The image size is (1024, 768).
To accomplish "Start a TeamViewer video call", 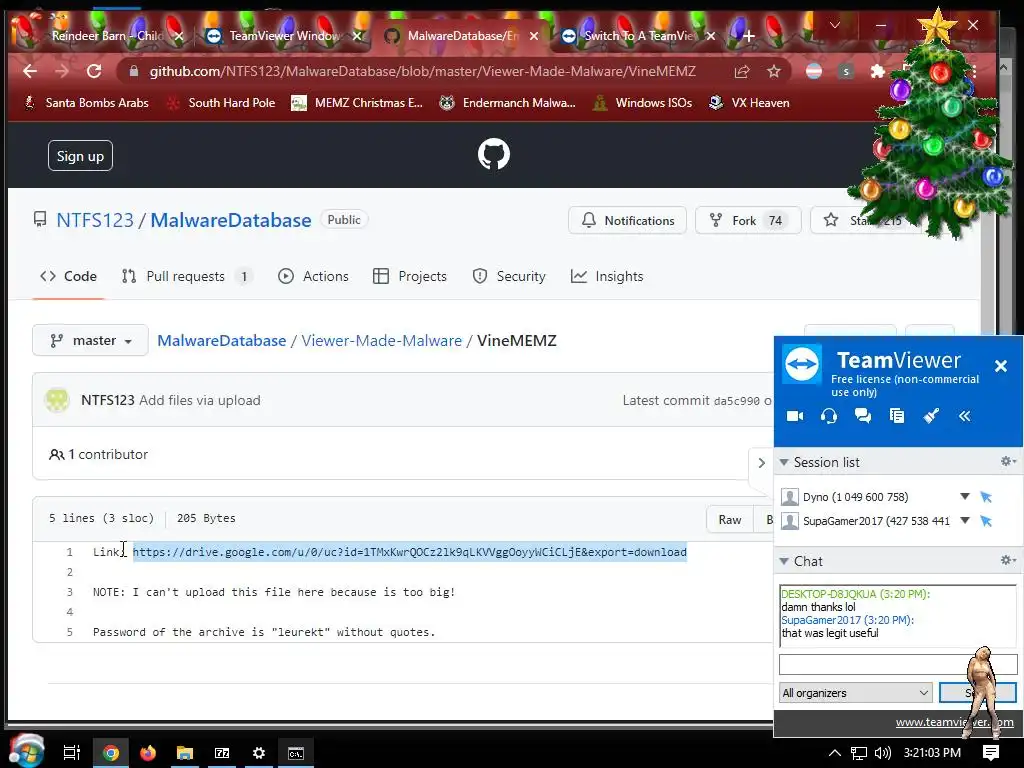I will click(795, 416).
